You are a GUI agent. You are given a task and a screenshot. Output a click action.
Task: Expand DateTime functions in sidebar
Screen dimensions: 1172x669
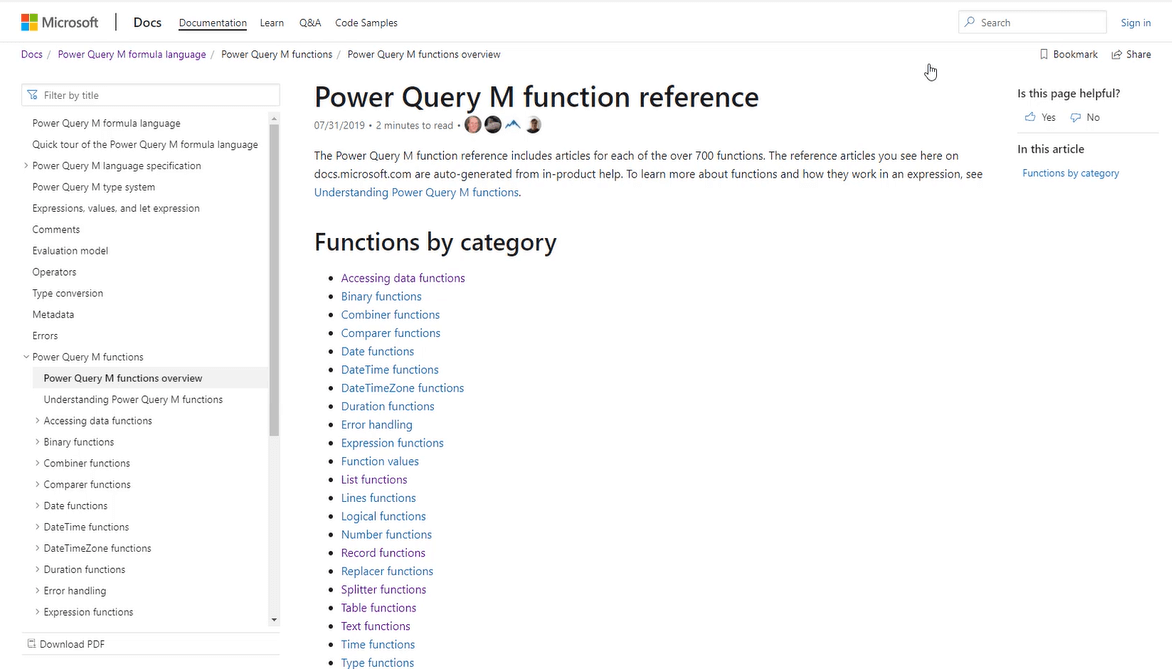coord(37,527)
